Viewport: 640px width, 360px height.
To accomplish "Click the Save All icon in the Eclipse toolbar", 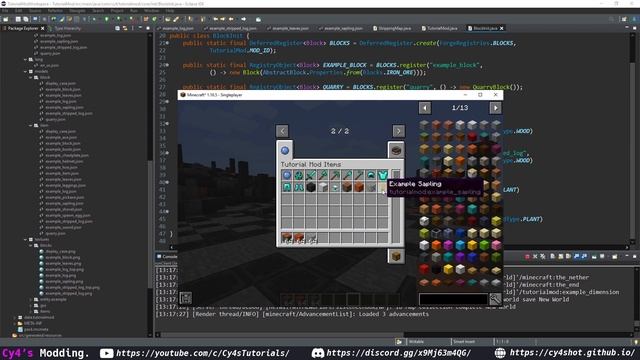I will coord(26,19).
